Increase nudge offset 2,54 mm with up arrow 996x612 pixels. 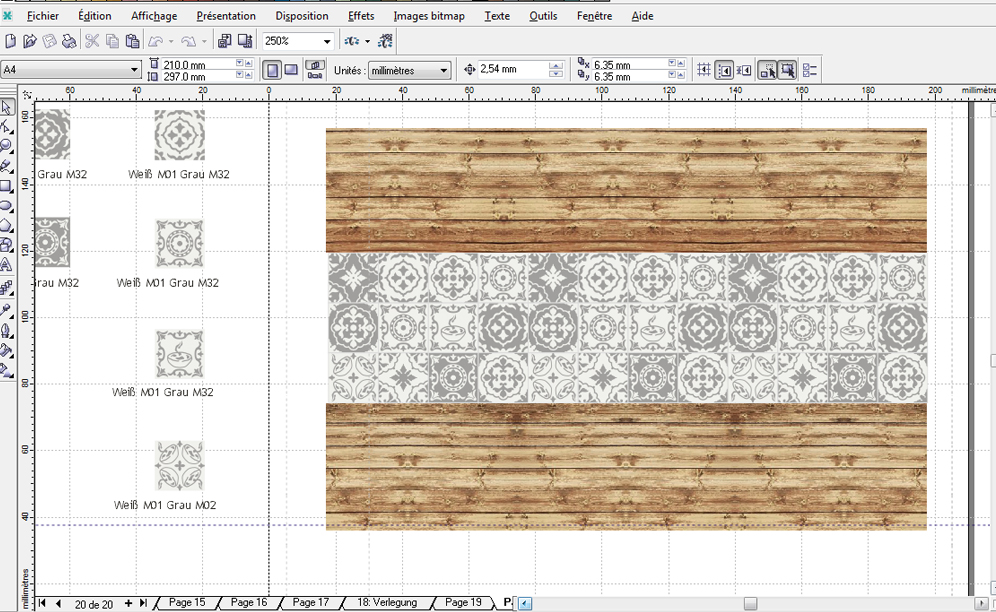[556, 65]
